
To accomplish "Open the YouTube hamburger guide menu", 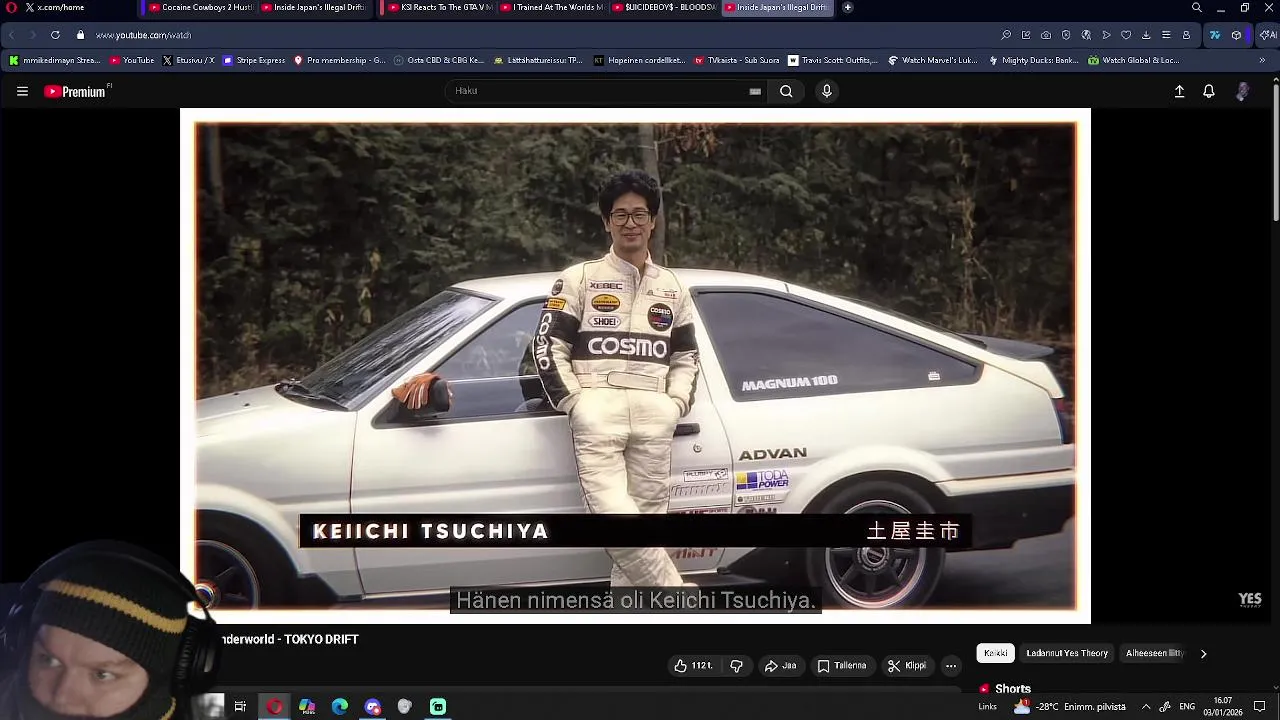I will pyautogui.click(x=22, y=91).
